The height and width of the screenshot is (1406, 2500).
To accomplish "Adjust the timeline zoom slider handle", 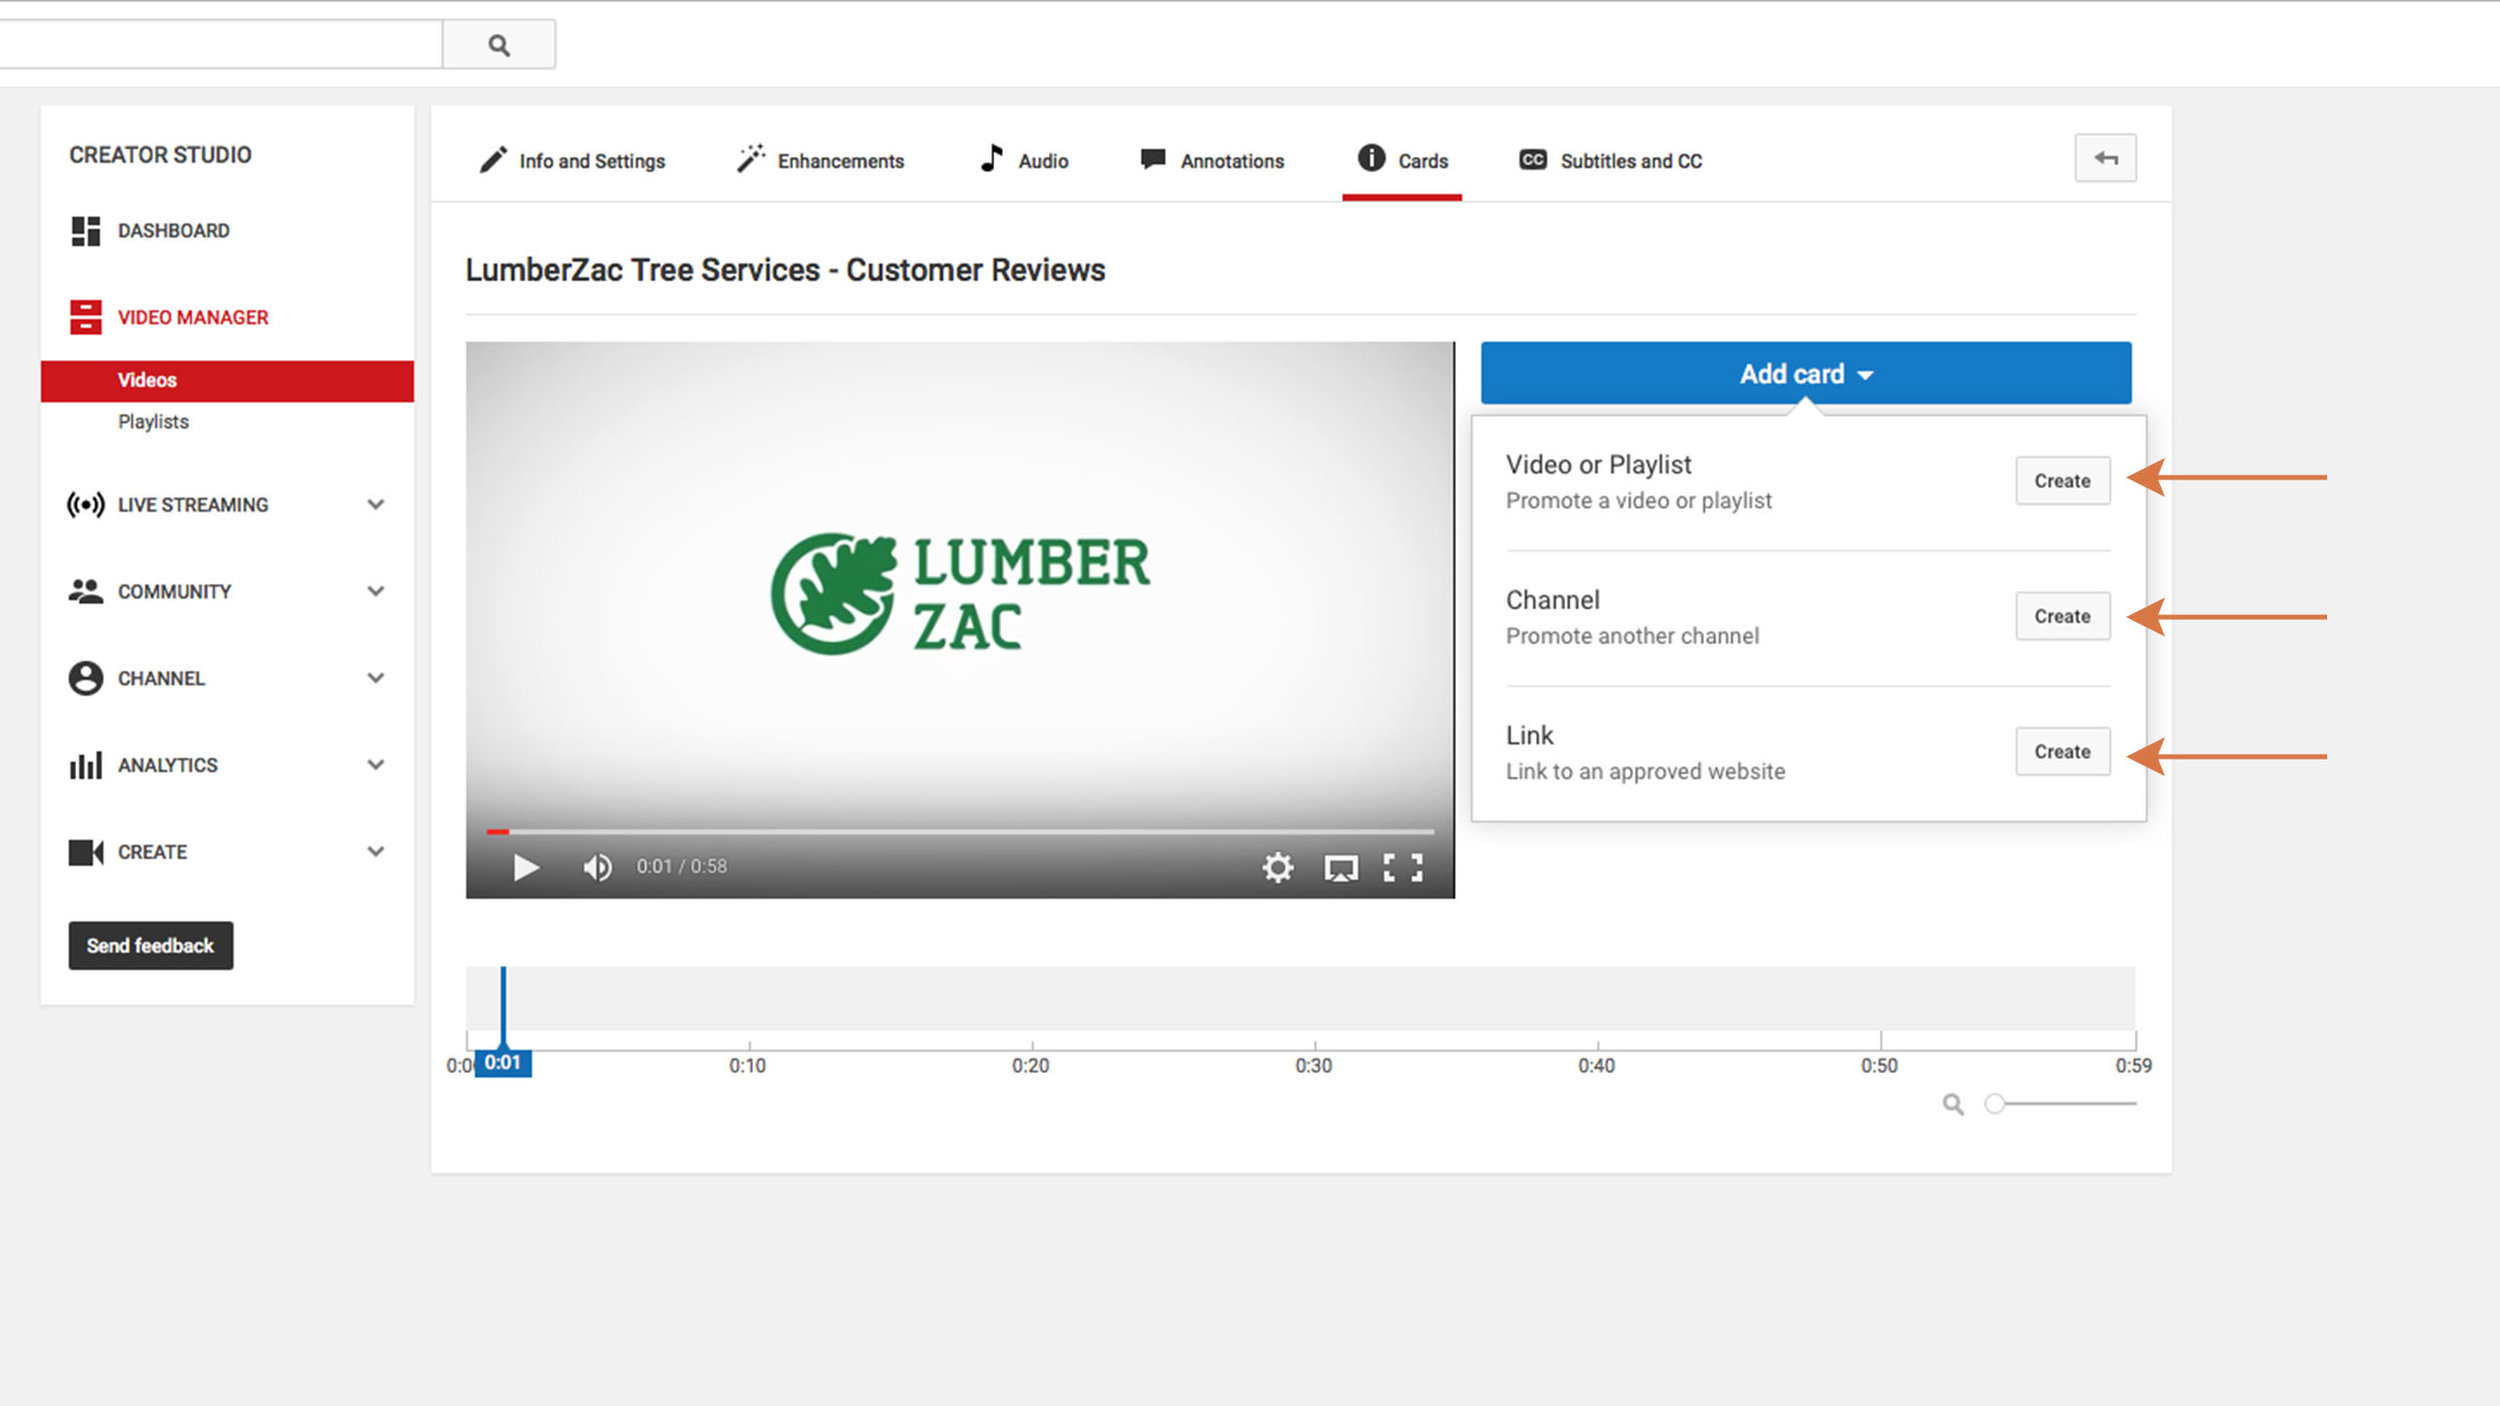I will click(x=1995, y=1104).
